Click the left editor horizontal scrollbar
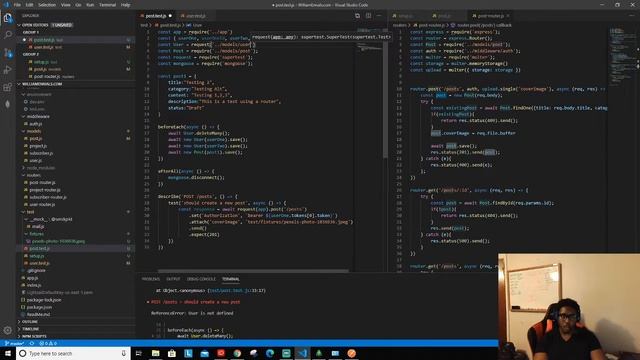The width and height of the screenshot is (640, 360). tap(253, 271)
